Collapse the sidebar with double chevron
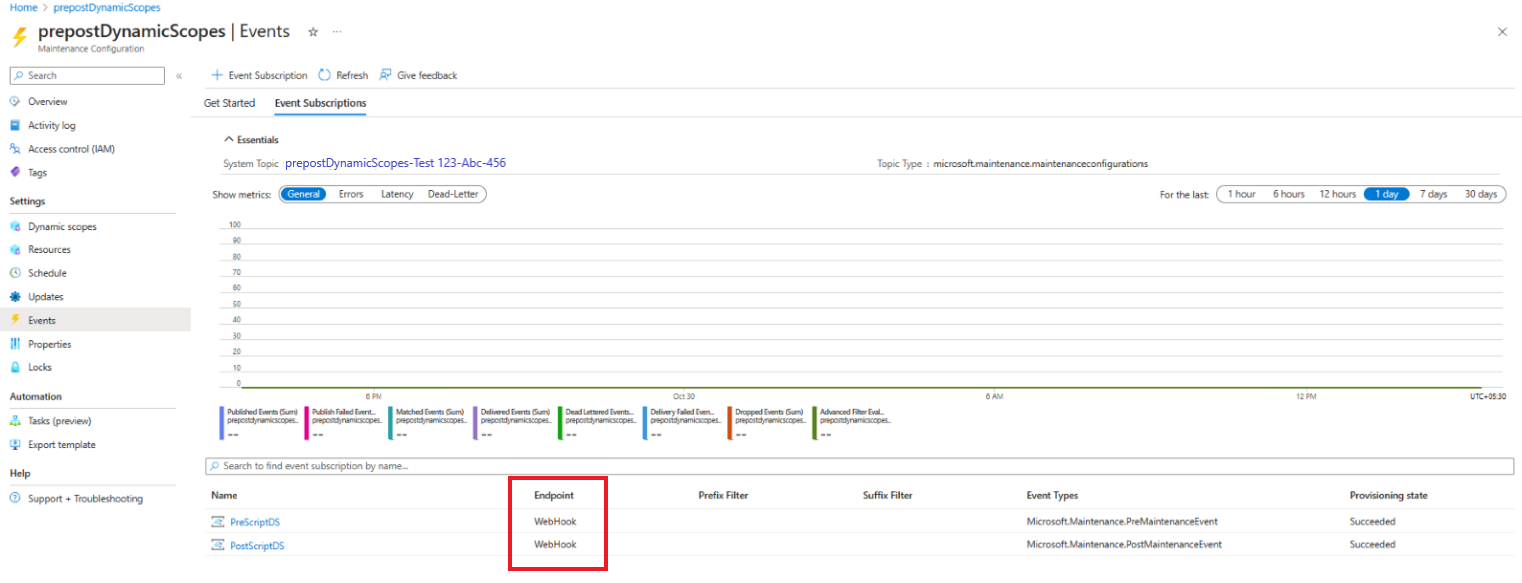 click(179, 76)
